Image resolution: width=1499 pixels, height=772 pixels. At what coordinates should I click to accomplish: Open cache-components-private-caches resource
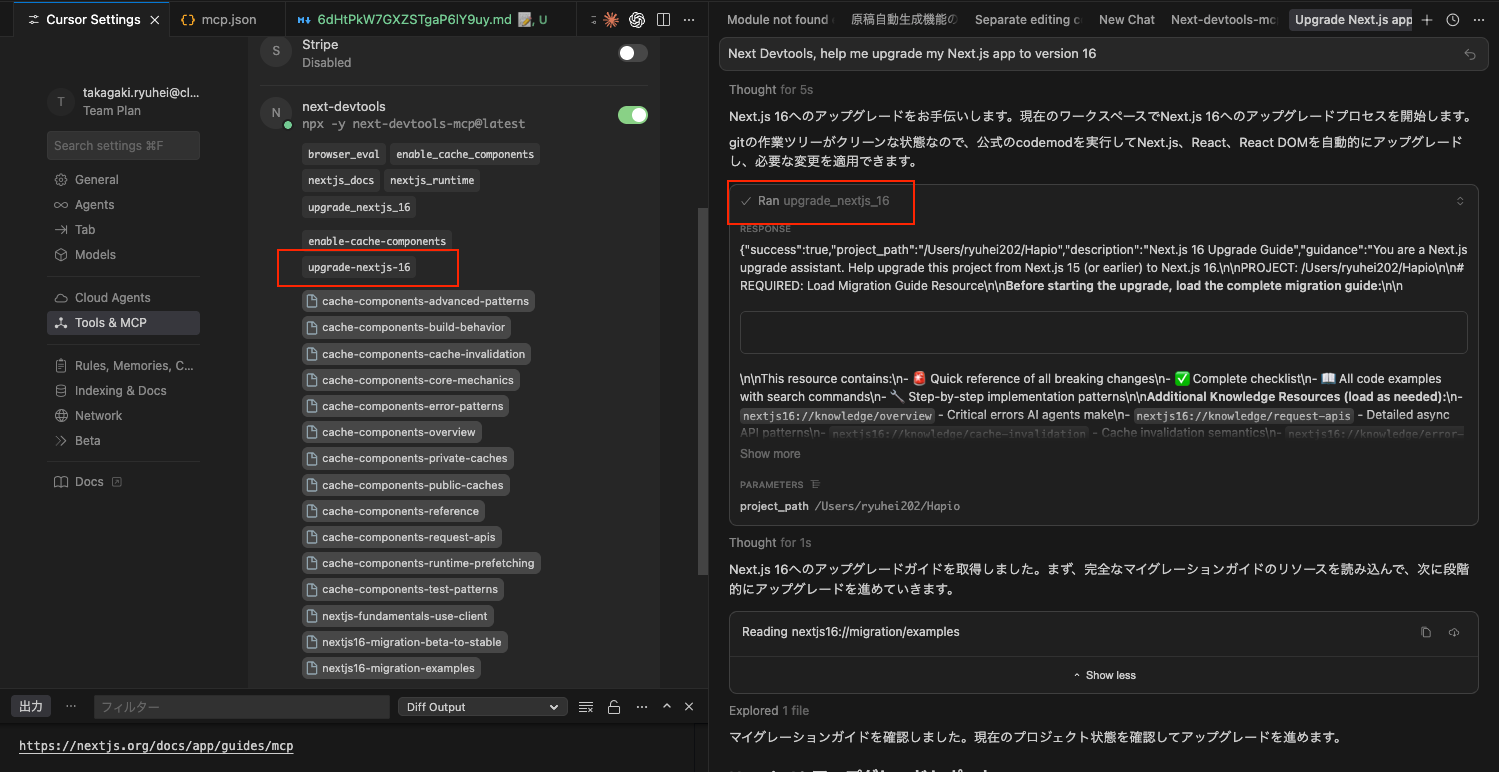408,458
